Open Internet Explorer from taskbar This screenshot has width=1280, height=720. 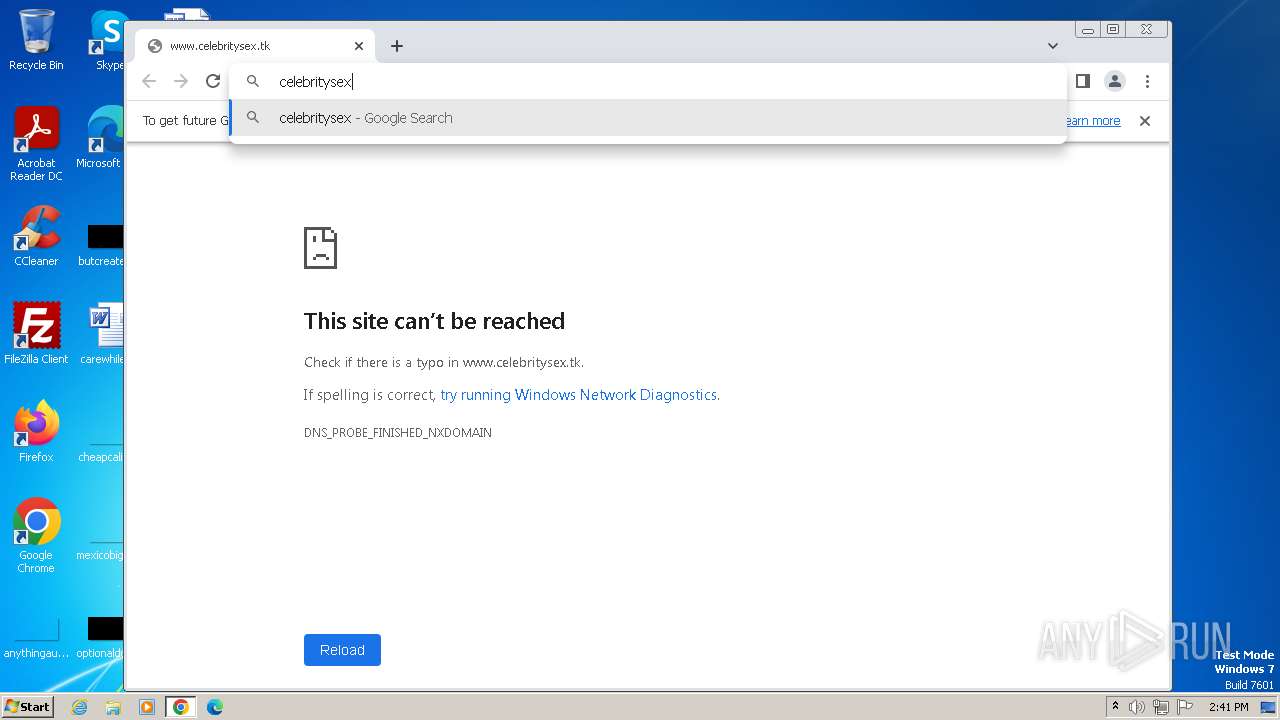(79, 707)
